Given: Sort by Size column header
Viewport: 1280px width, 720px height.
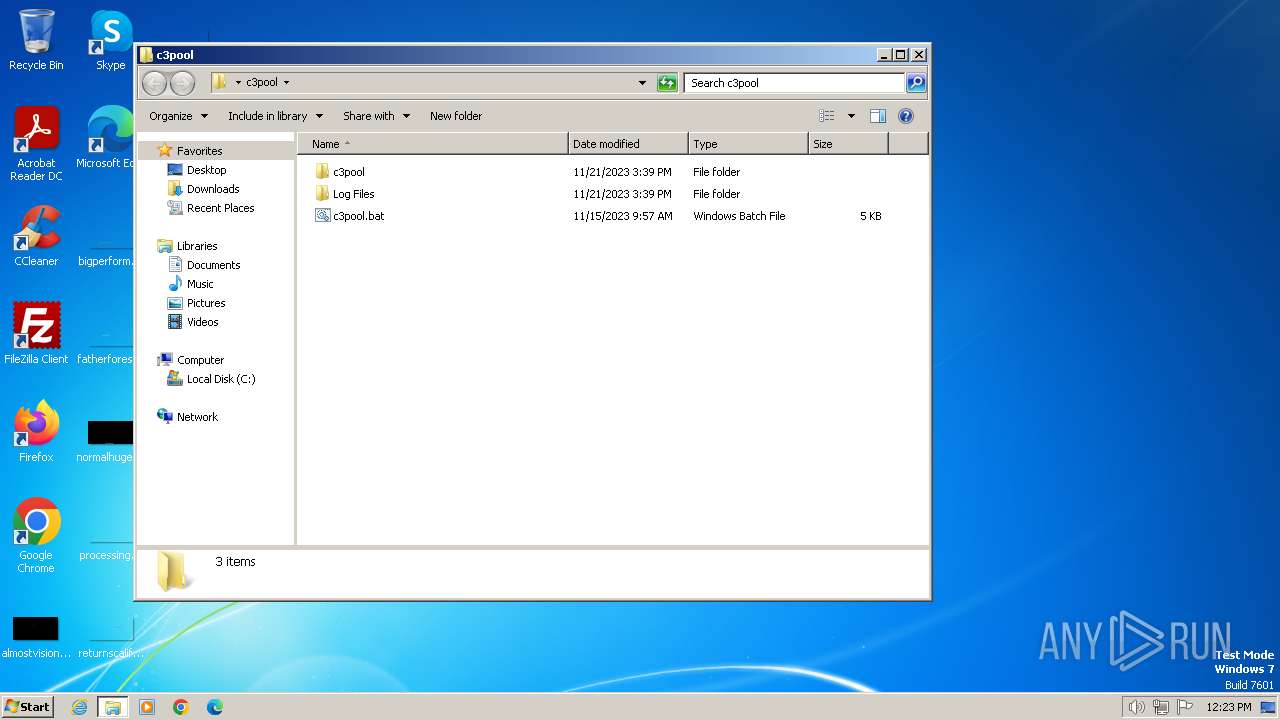Looking at the screenshot, I should [848, 144].
